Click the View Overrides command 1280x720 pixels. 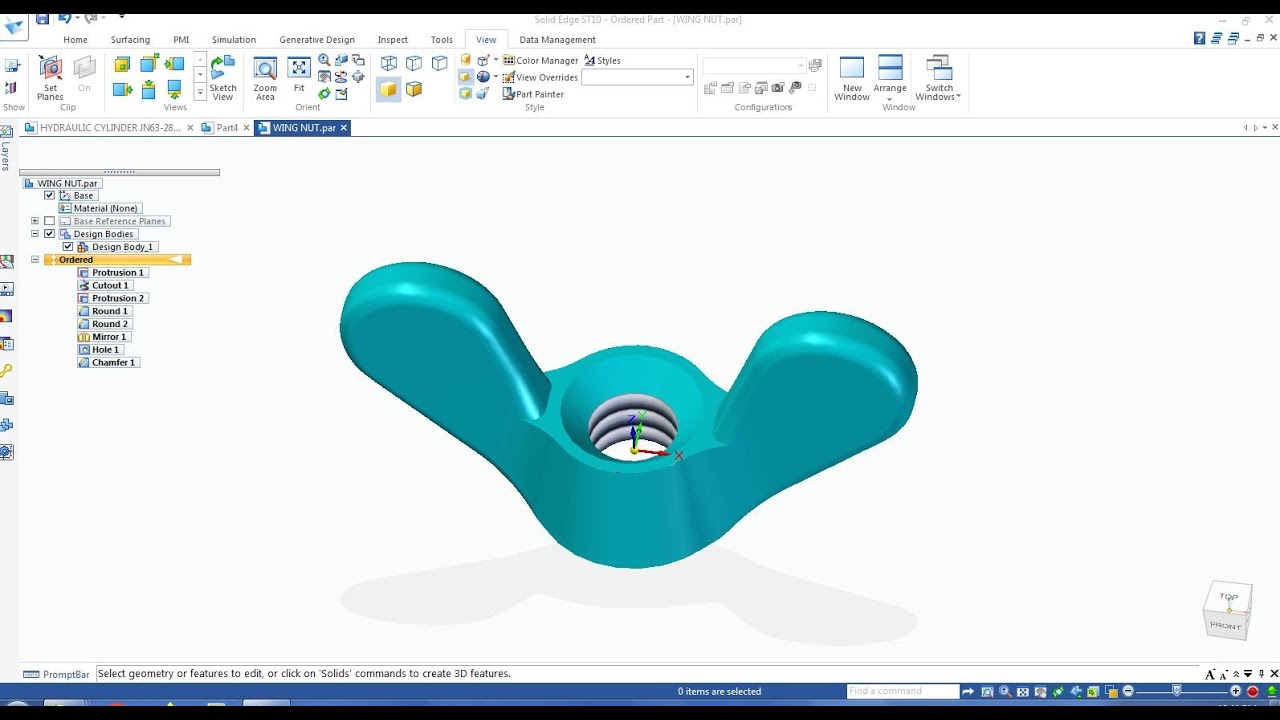point(540,77)
